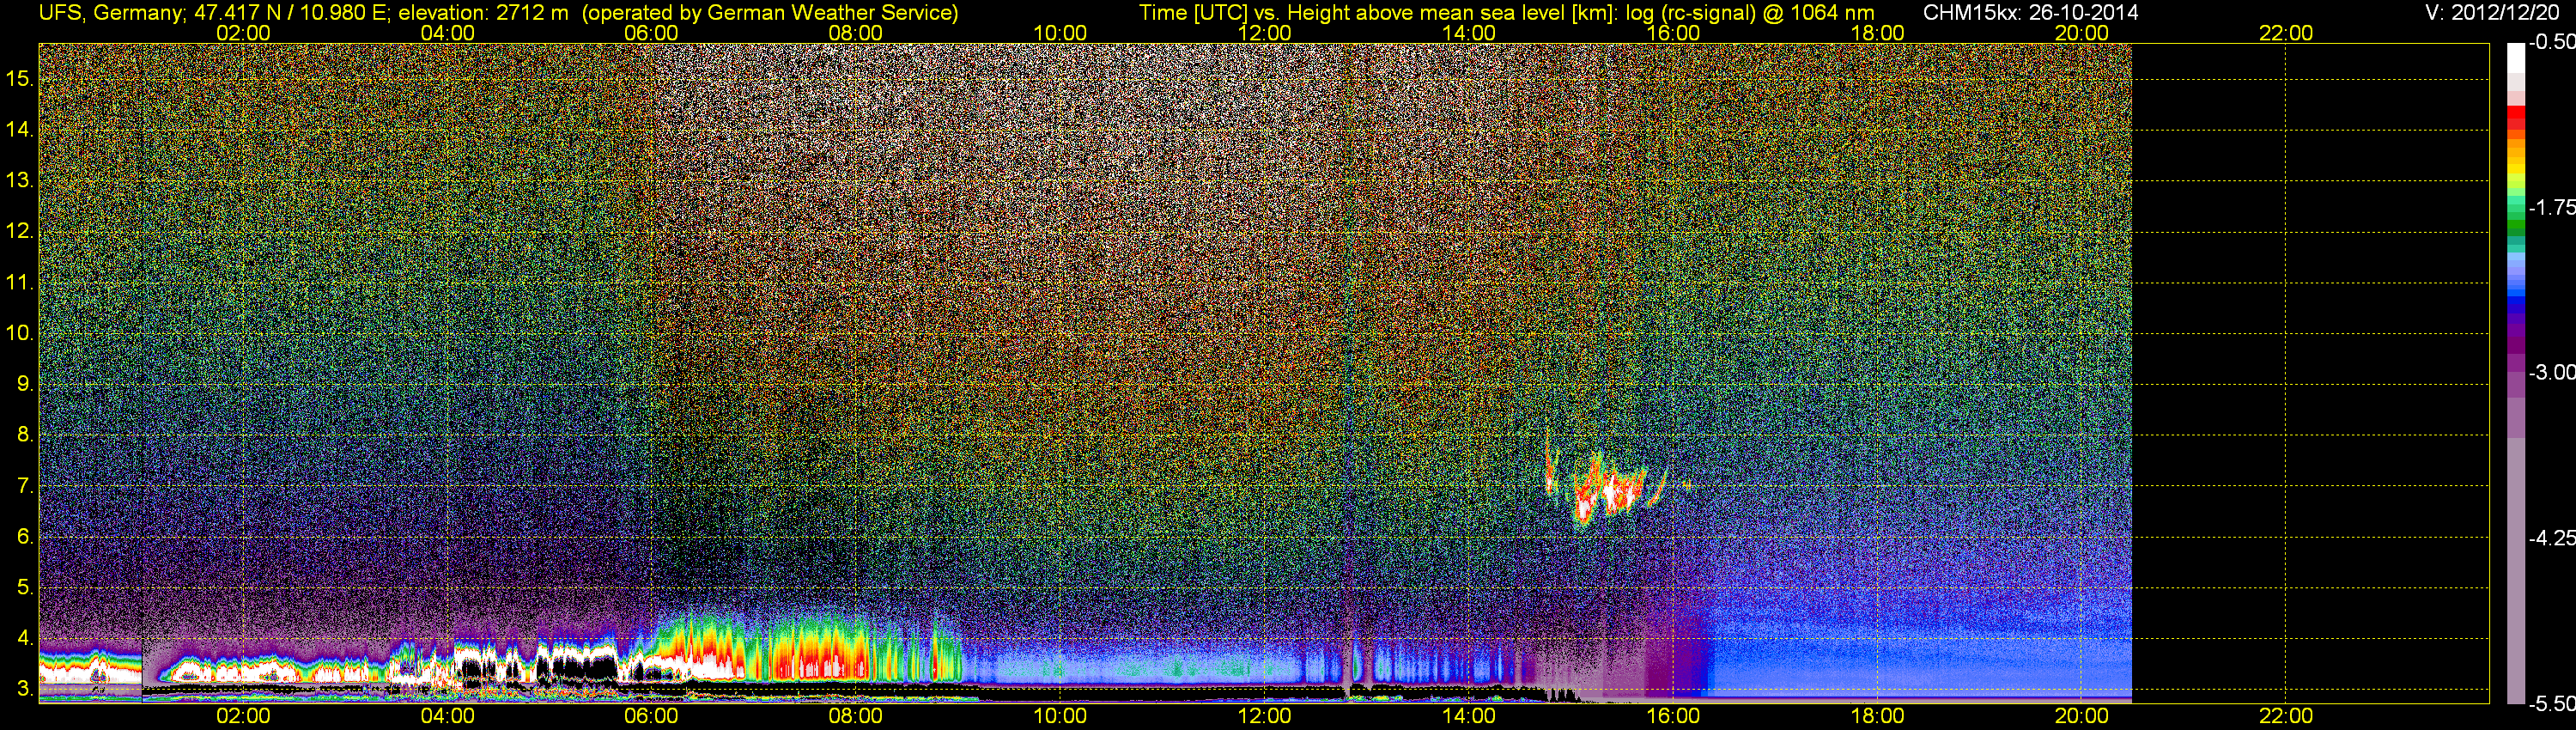Select the 16:00 tick on top axis
This screenshot has width=2576, height=730.
(1673, 33)
